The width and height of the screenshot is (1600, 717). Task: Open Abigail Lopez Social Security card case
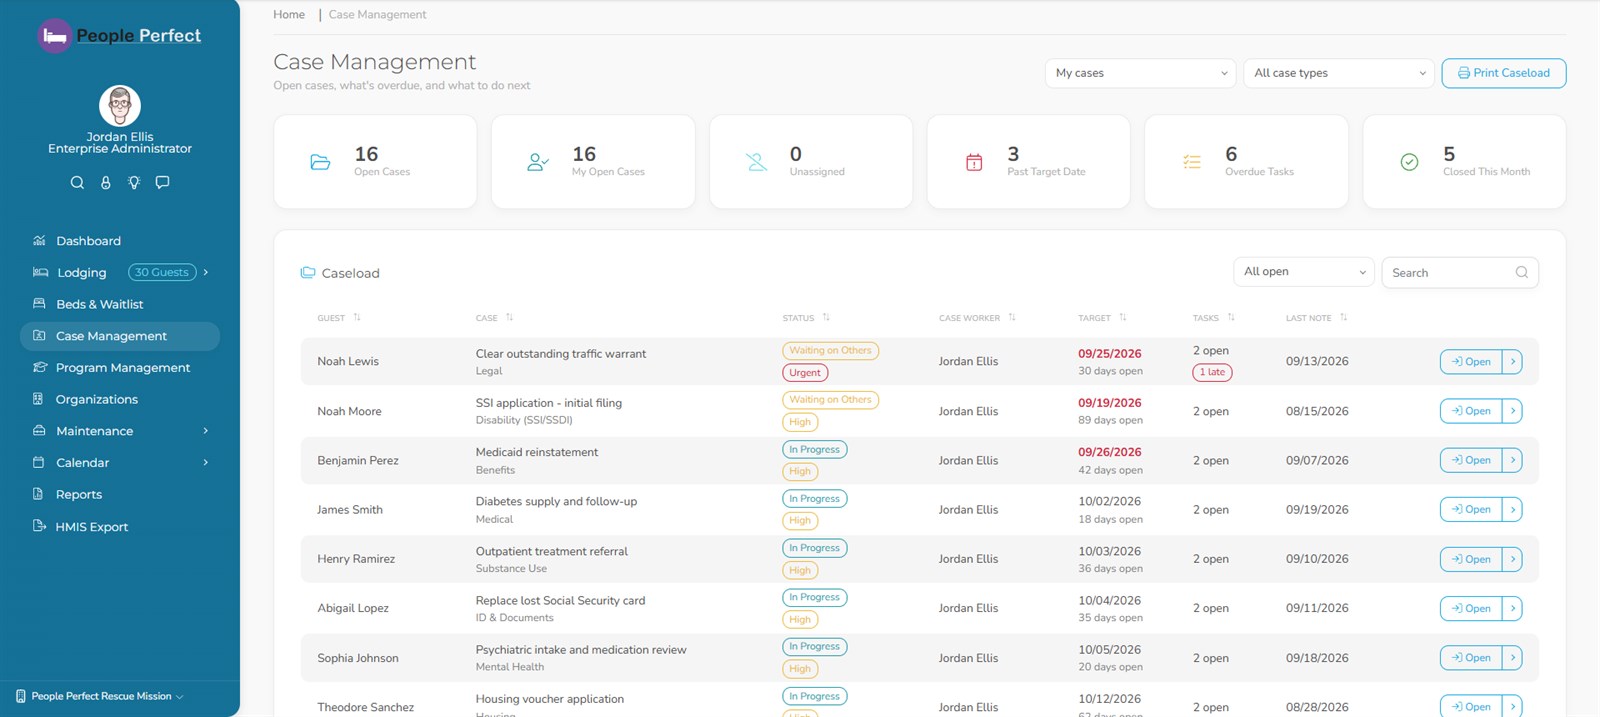point(1471,608)
